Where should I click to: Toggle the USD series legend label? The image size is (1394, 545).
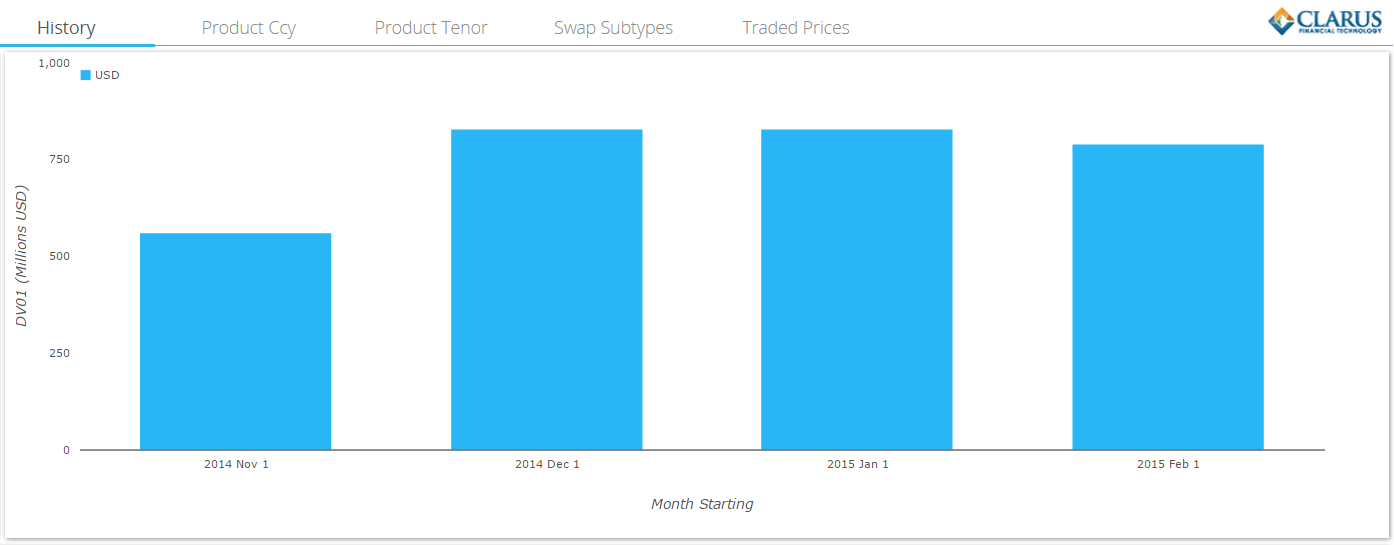pos(107,75)
